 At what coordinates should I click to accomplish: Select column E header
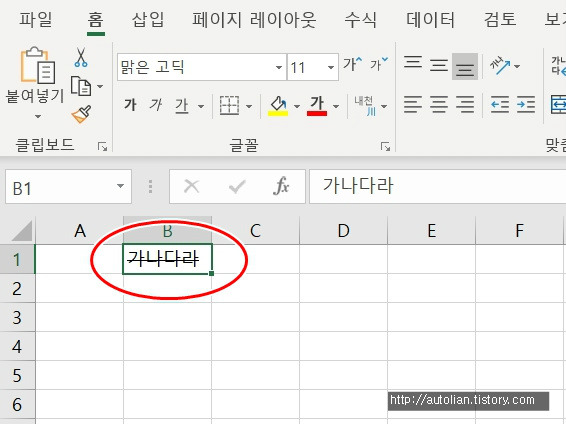431,231
